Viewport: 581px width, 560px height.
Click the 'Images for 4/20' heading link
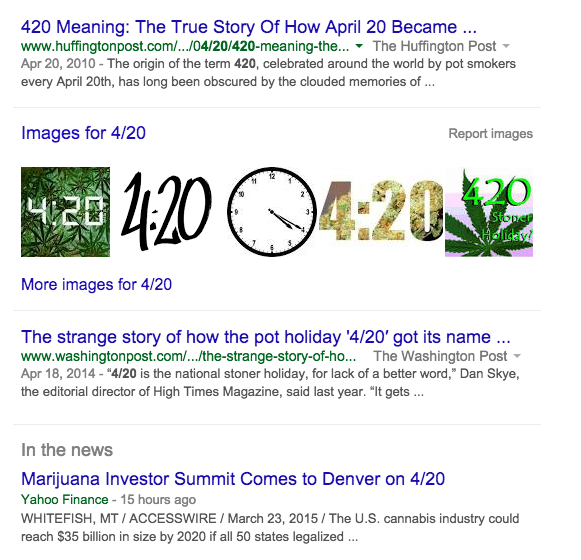tap(83, 133)
